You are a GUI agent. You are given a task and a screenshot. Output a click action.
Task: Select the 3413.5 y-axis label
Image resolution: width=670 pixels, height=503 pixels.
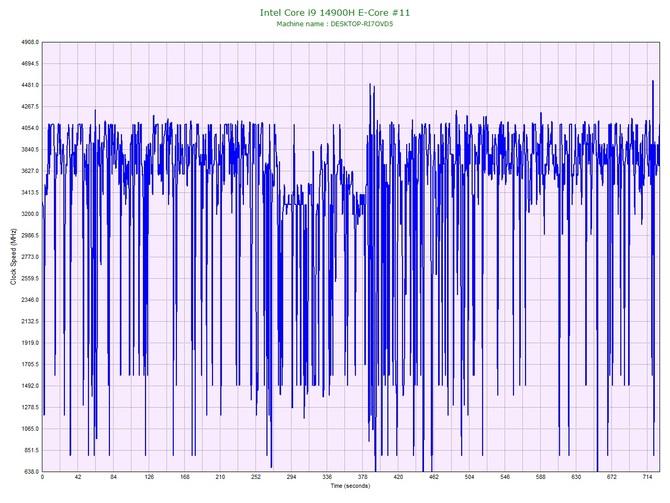(x=30, y=193)
